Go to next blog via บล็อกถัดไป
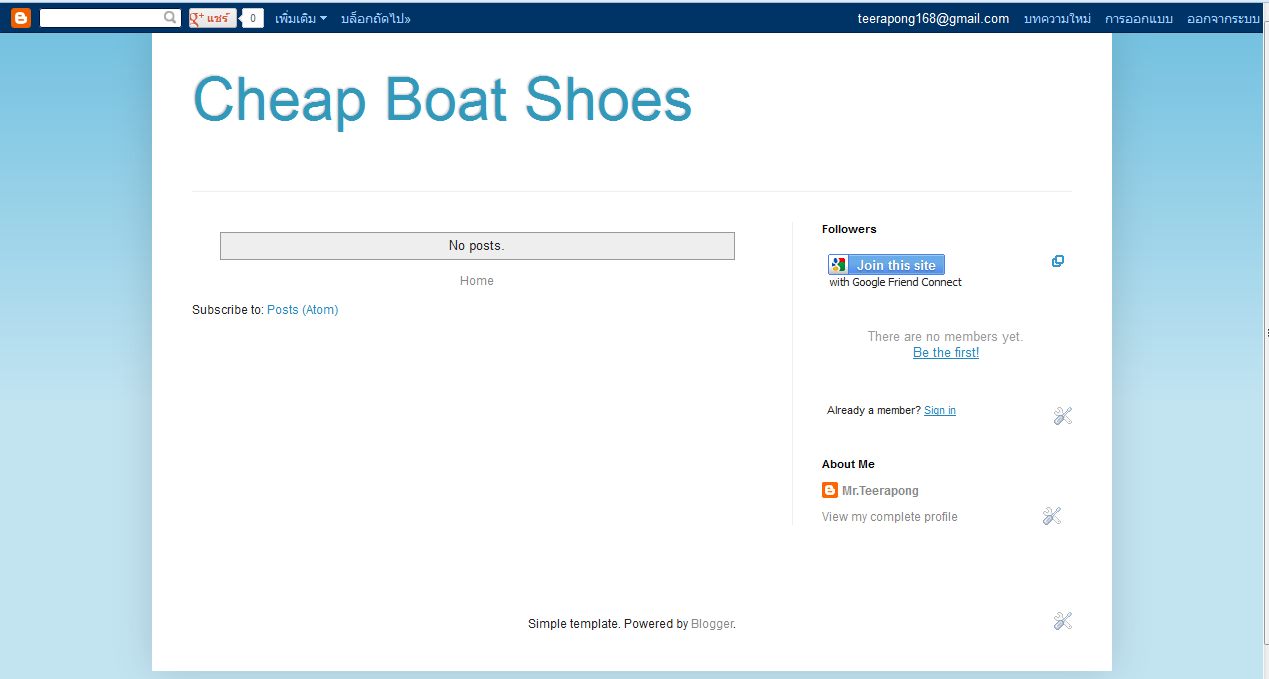1269x679 pixels. coord(375,19)
